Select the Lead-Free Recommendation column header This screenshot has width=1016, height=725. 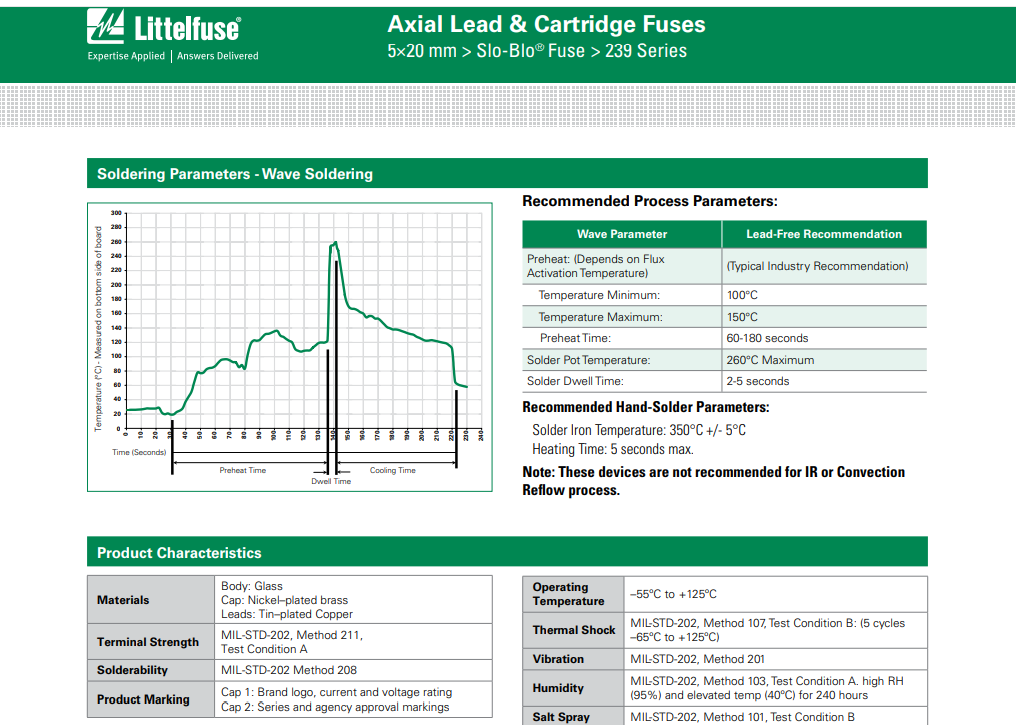click(x=824, y=234)
